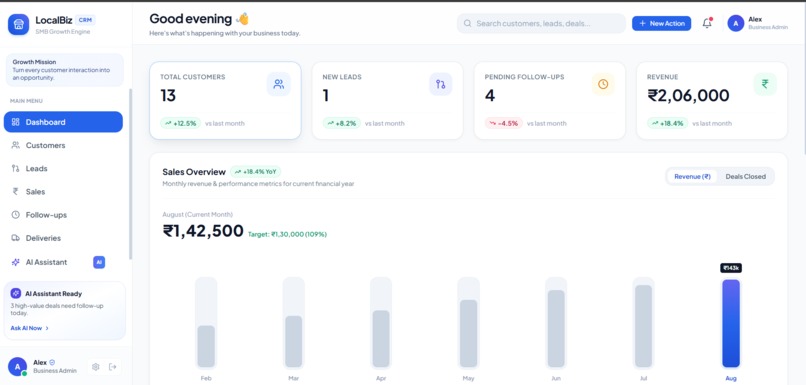The width and height of the screenshot is (806, 385).
Task: Click the AI Assistant Ready card icon
Action: [x=16, y=294]
